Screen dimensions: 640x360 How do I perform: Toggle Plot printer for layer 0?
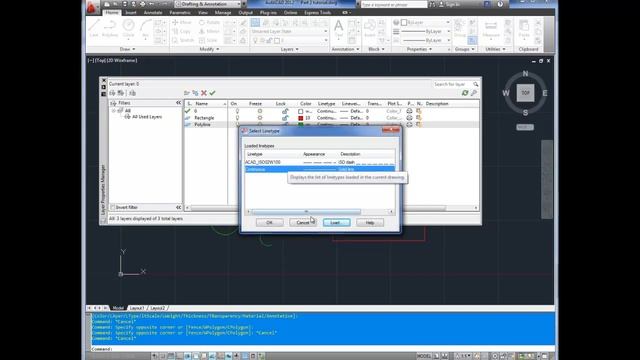[x=409, y=111]
